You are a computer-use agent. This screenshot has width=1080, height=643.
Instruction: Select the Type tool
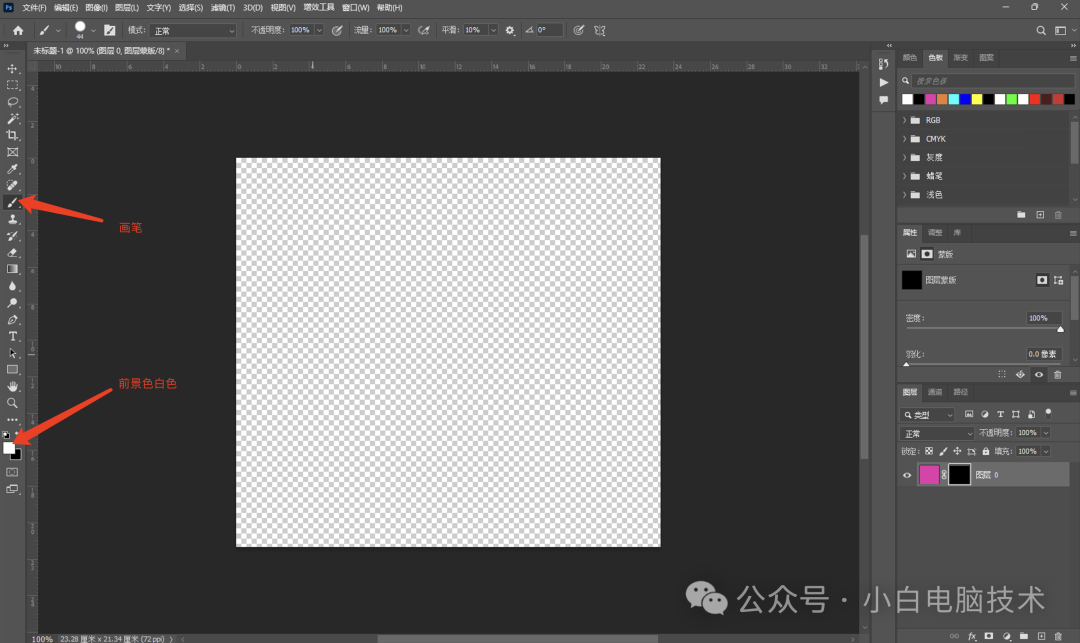(x=12, y=336)
